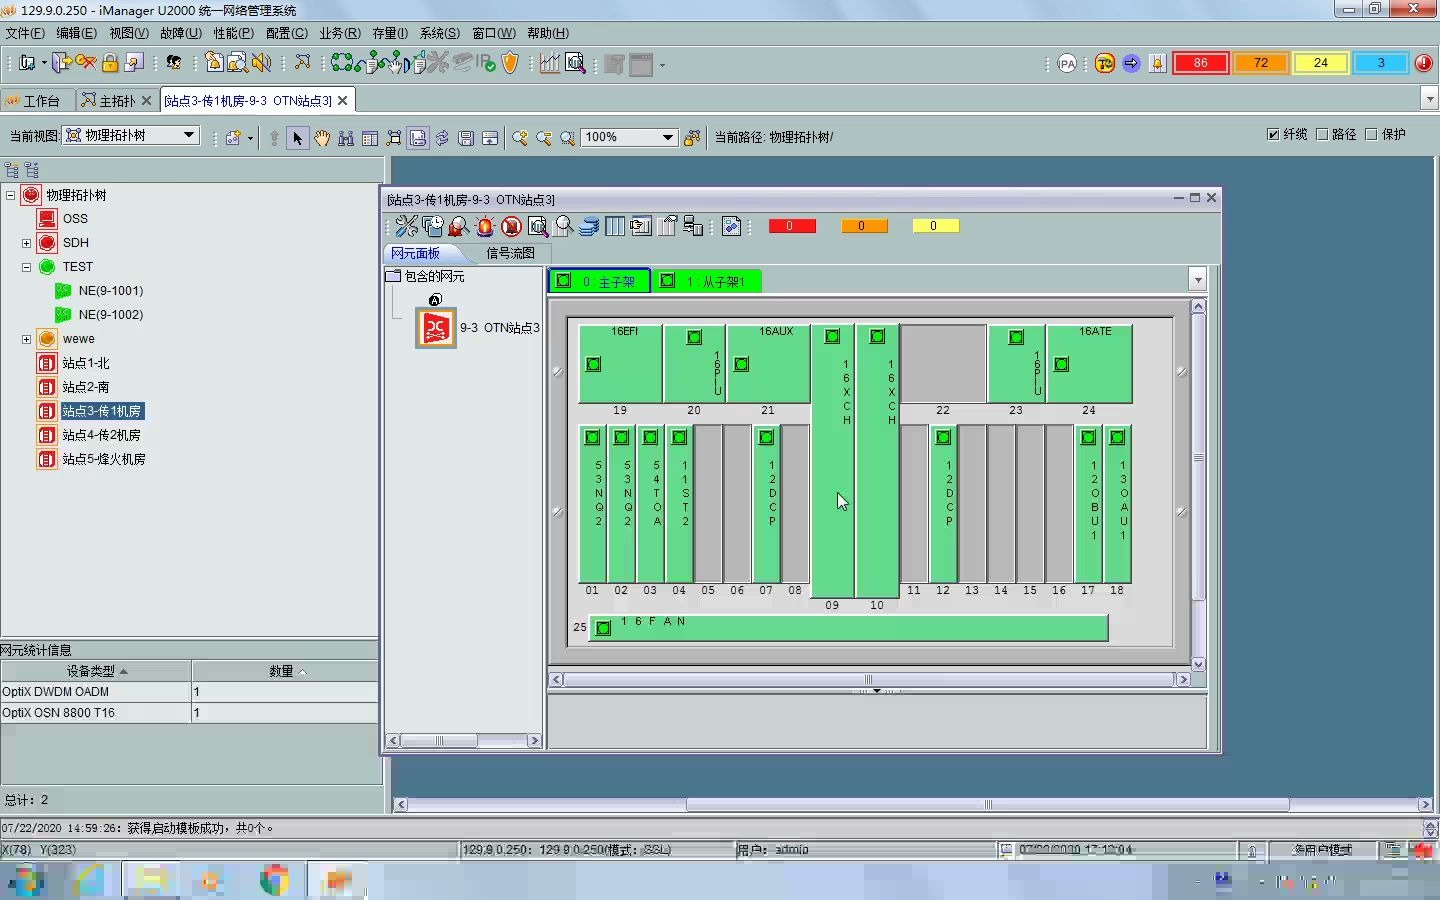The image size is (1440, 900).
Task: Open the performance chart icon in main toolbar
Action: [x=550, y=63]
